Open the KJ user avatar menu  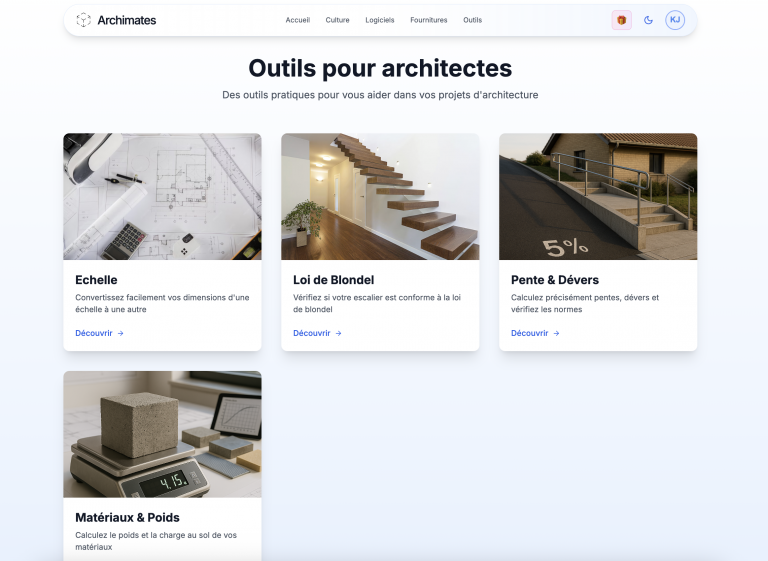coord(675,20)
